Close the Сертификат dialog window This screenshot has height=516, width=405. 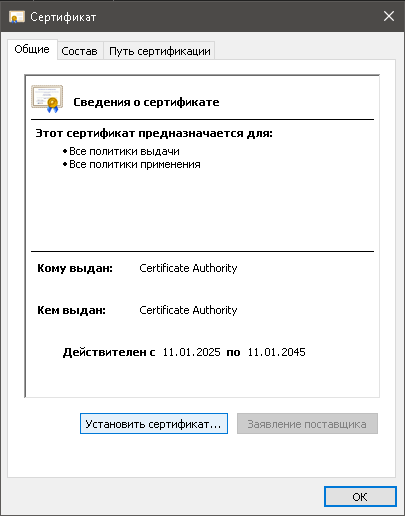(x=389, y=16)
